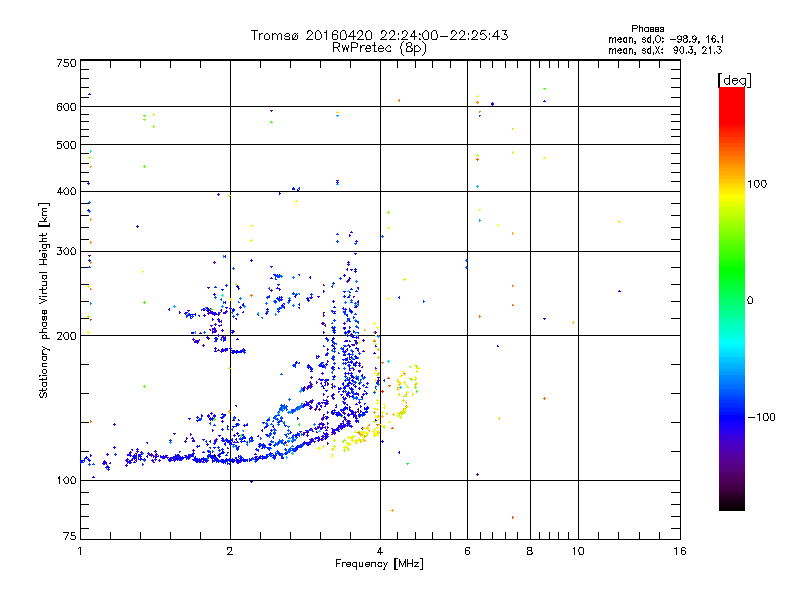
Task: Click the y-axis tick label '75'
Action: pyautogui.click(x=70, y=536)
